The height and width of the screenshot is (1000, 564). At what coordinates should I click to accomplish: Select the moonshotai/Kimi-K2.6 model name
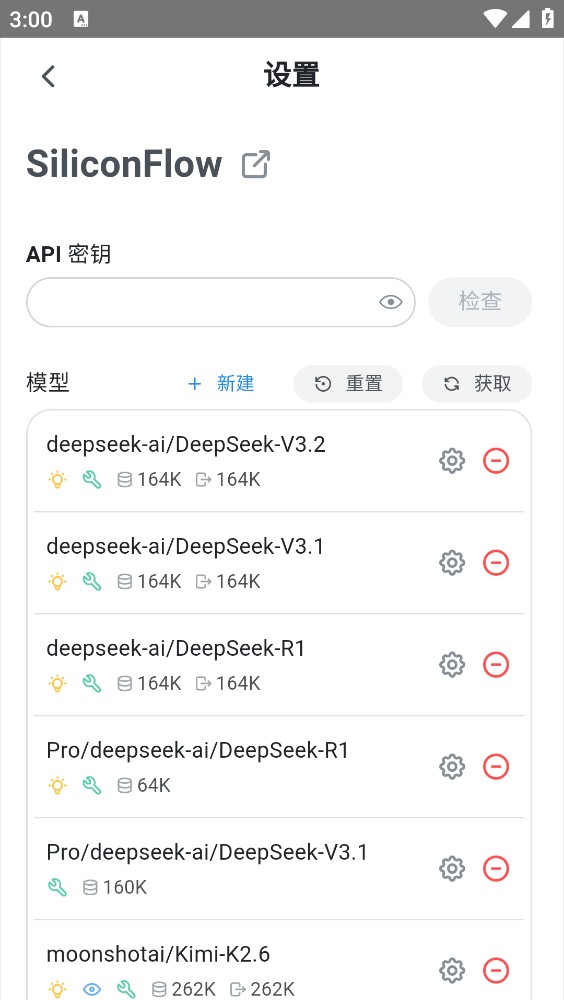158,955
